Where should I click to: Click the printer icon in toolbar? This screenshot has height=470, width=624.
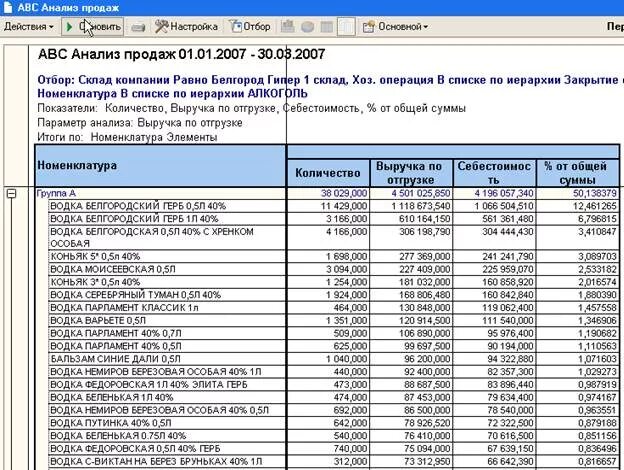(138, 27)
